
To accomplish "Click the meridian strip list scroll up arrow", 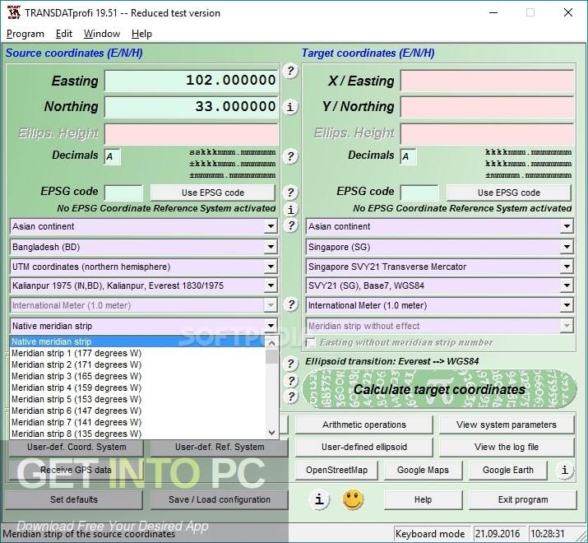I will click(x=272, y=342).
